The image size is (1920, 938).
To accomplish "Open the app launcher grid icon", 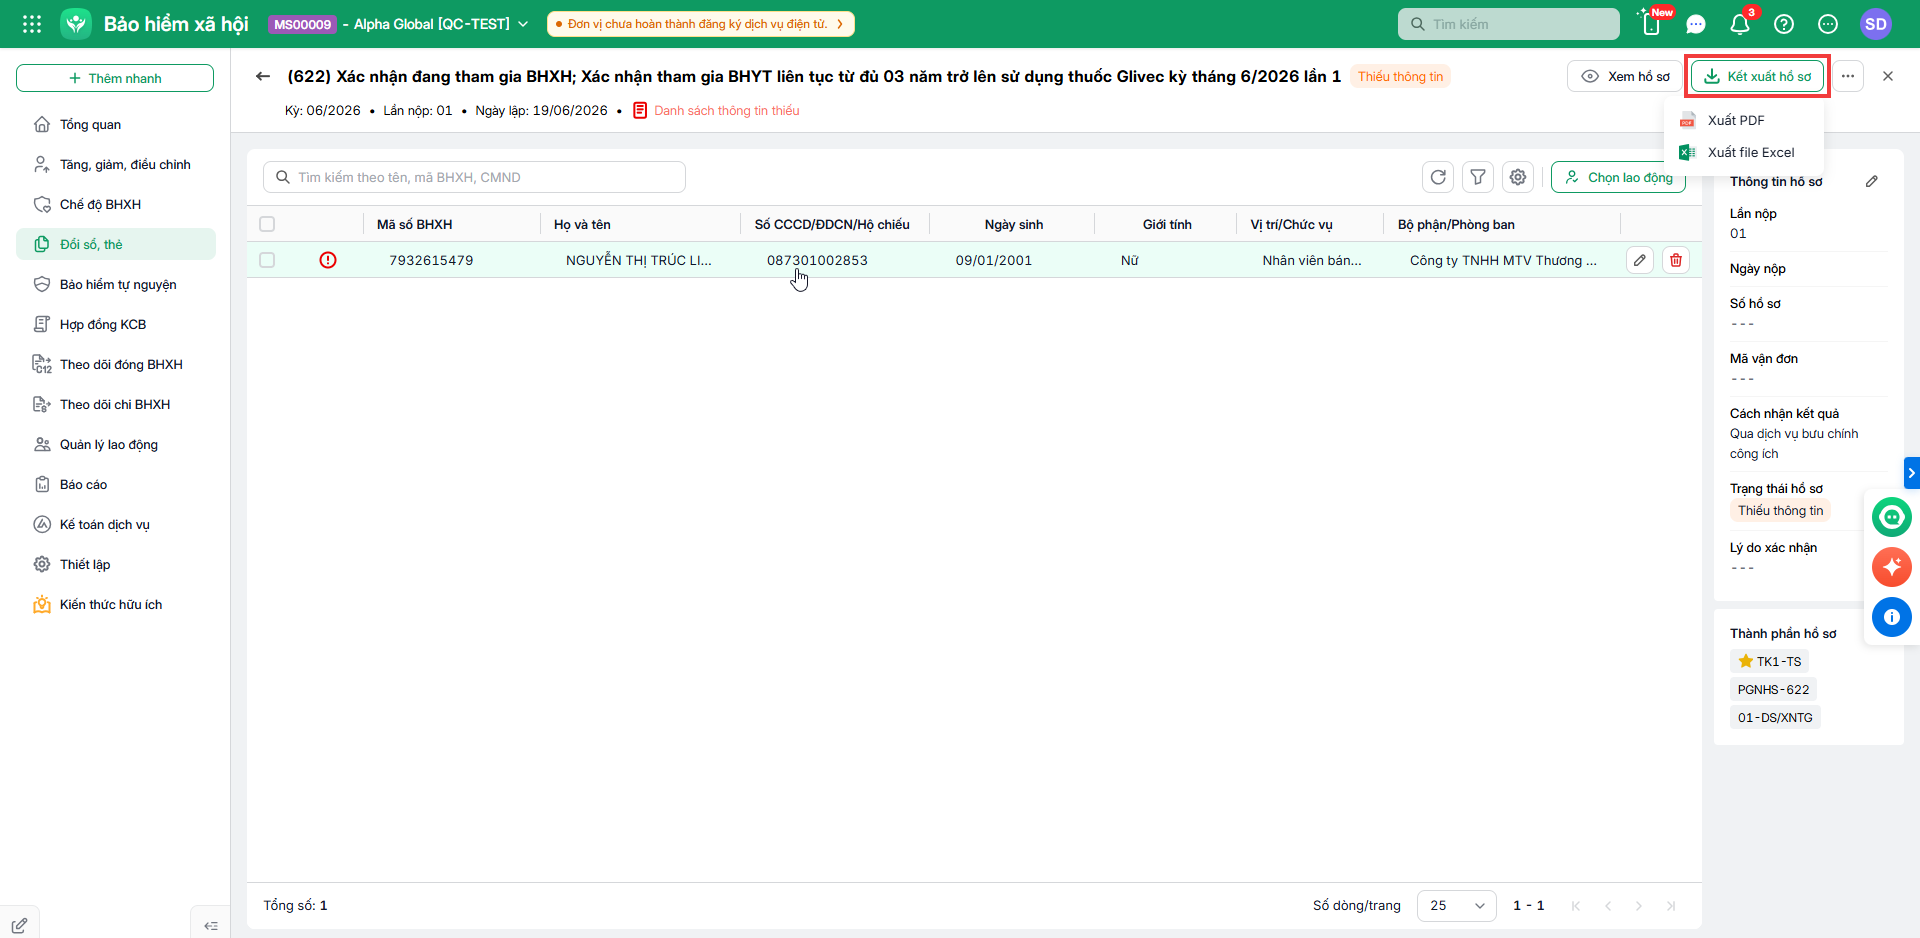I will click(32, 24).
